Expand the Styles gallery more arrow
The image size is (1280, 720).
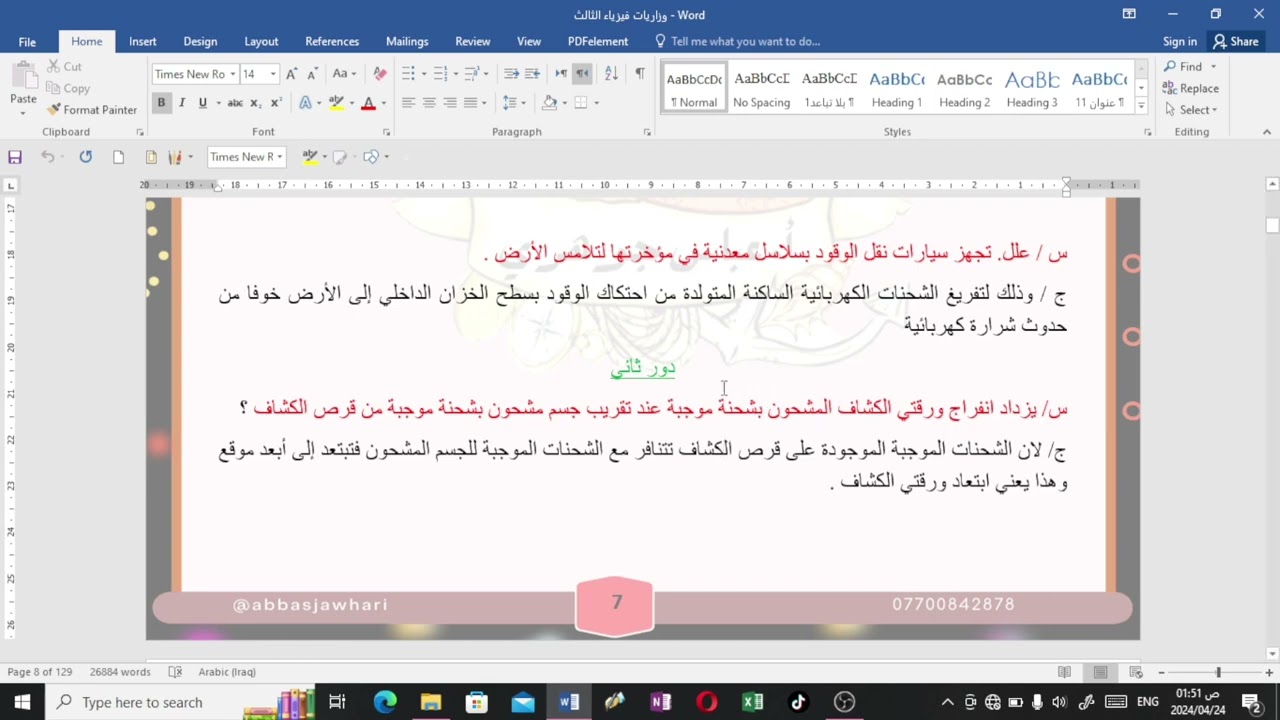1140,104
